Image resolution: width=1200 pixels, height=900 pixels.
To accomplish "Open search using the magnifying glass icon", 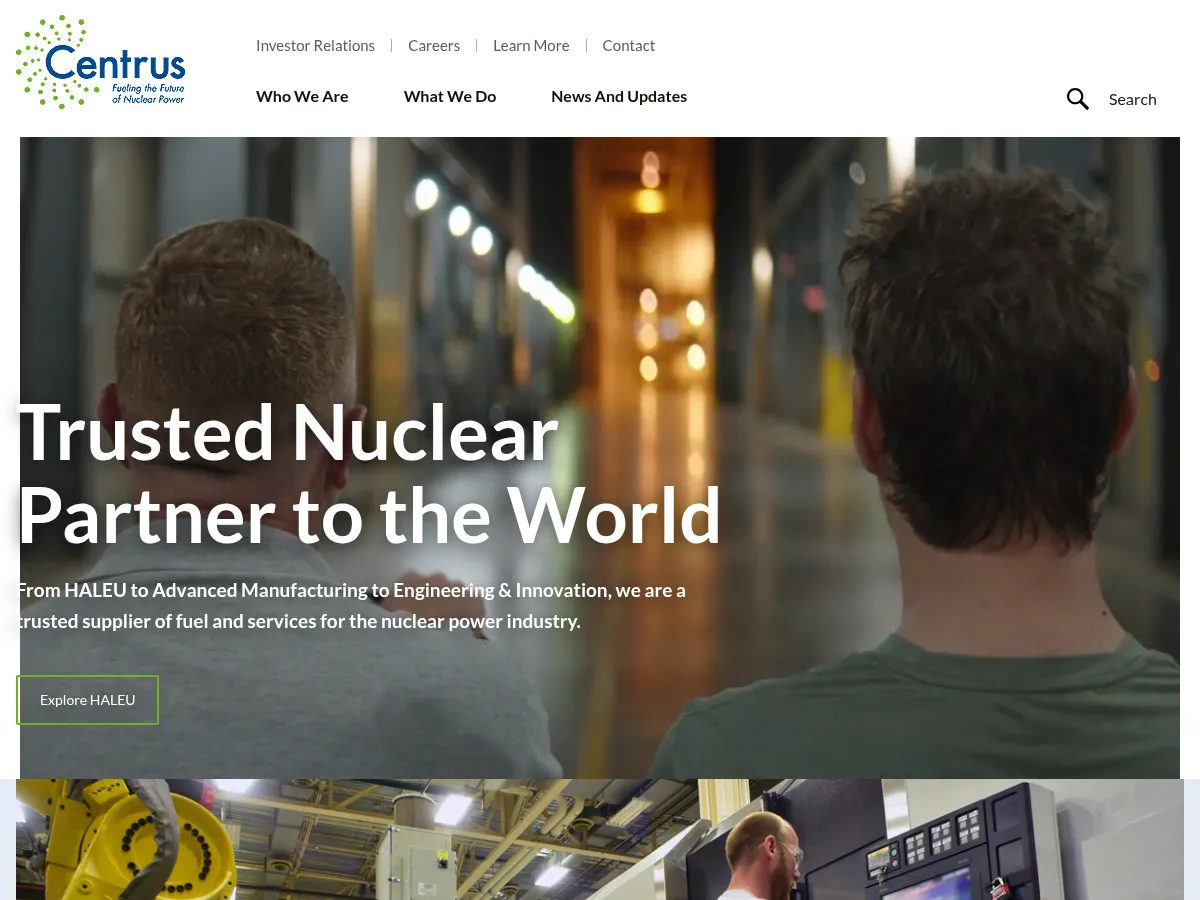I will tap(1077, 98).
